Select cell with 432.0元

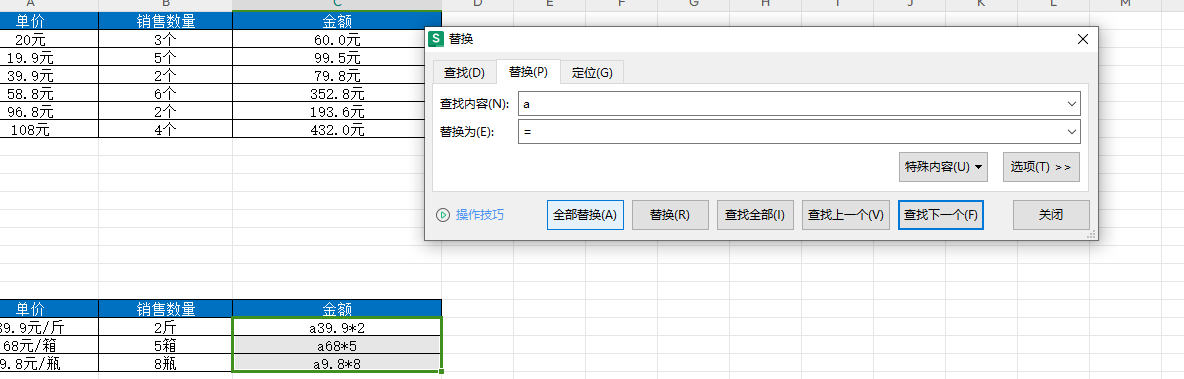(x=337, y=129)
